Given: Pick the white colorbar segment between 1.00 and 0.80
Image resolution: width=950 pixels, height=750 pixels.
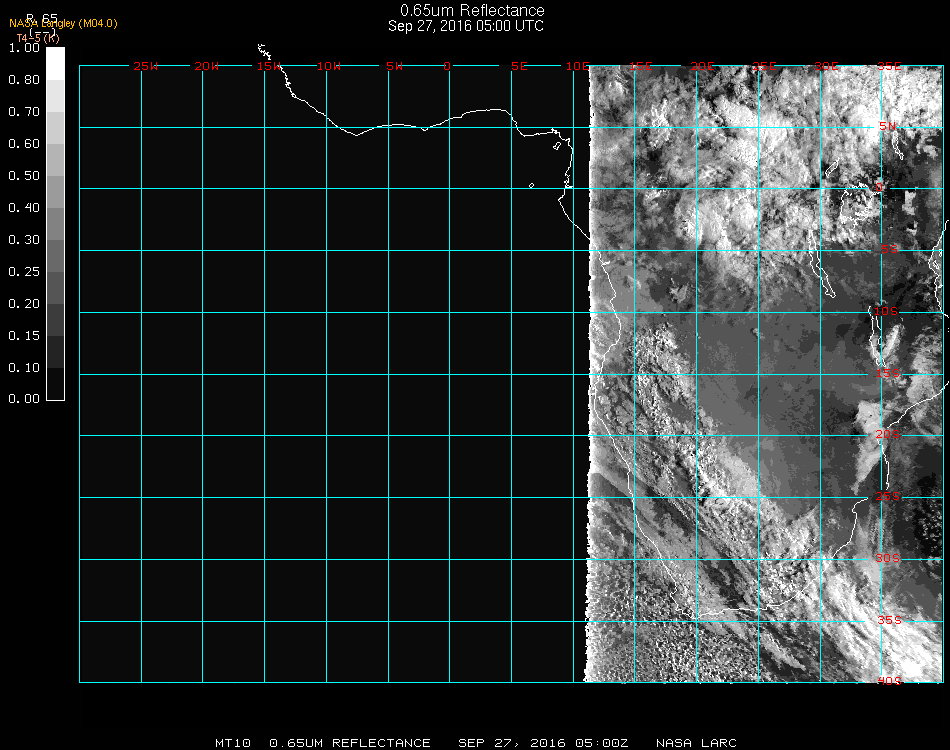Looking at the screenshot, I should point(55,64).
